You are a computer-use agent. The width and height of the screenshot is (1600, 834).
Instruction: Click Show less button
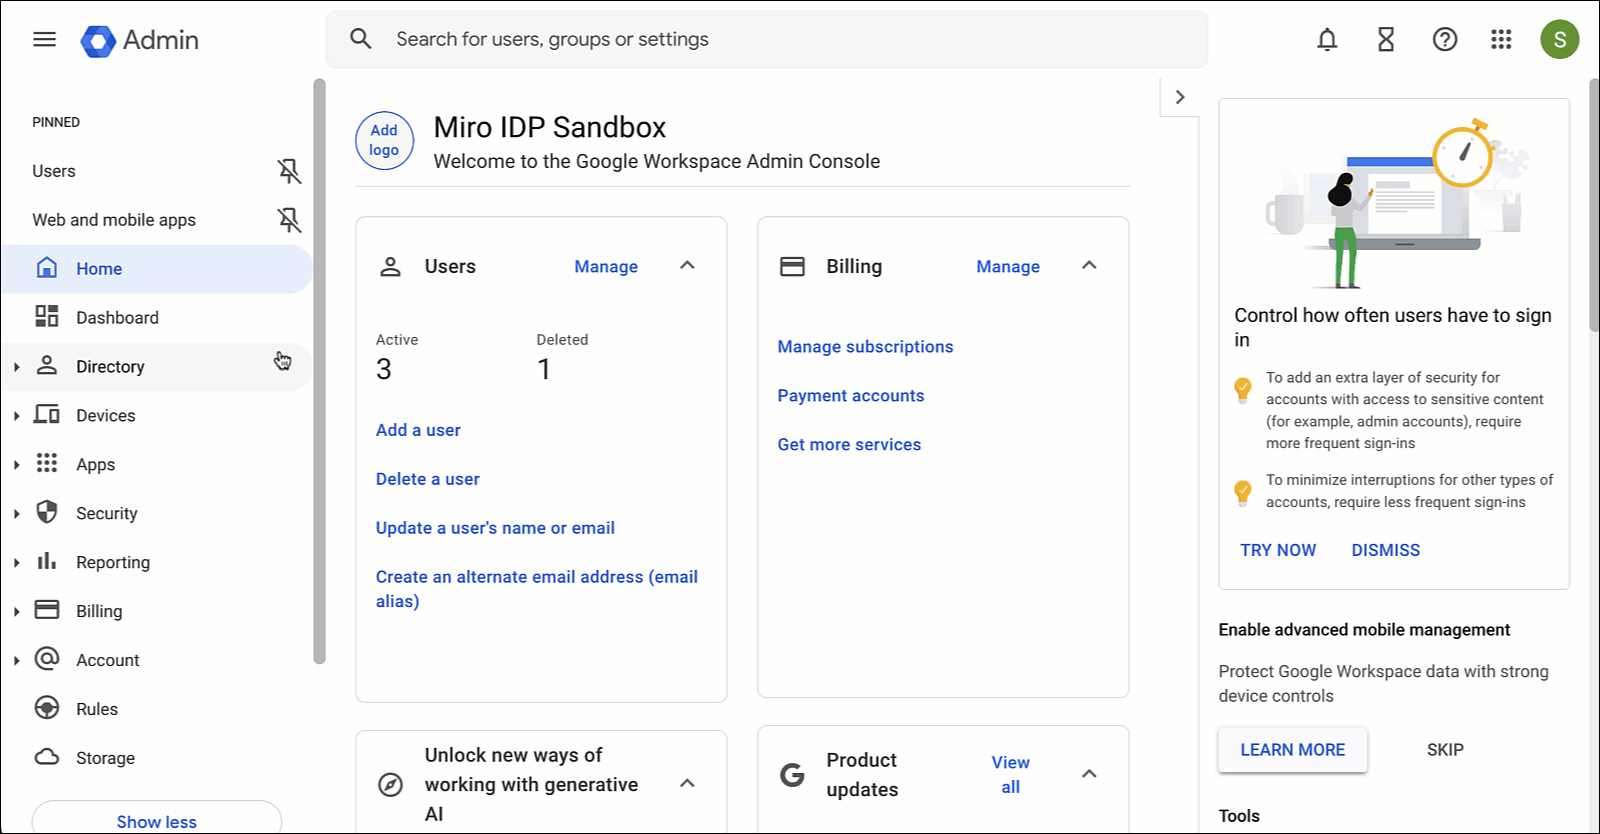click(157, 818)
